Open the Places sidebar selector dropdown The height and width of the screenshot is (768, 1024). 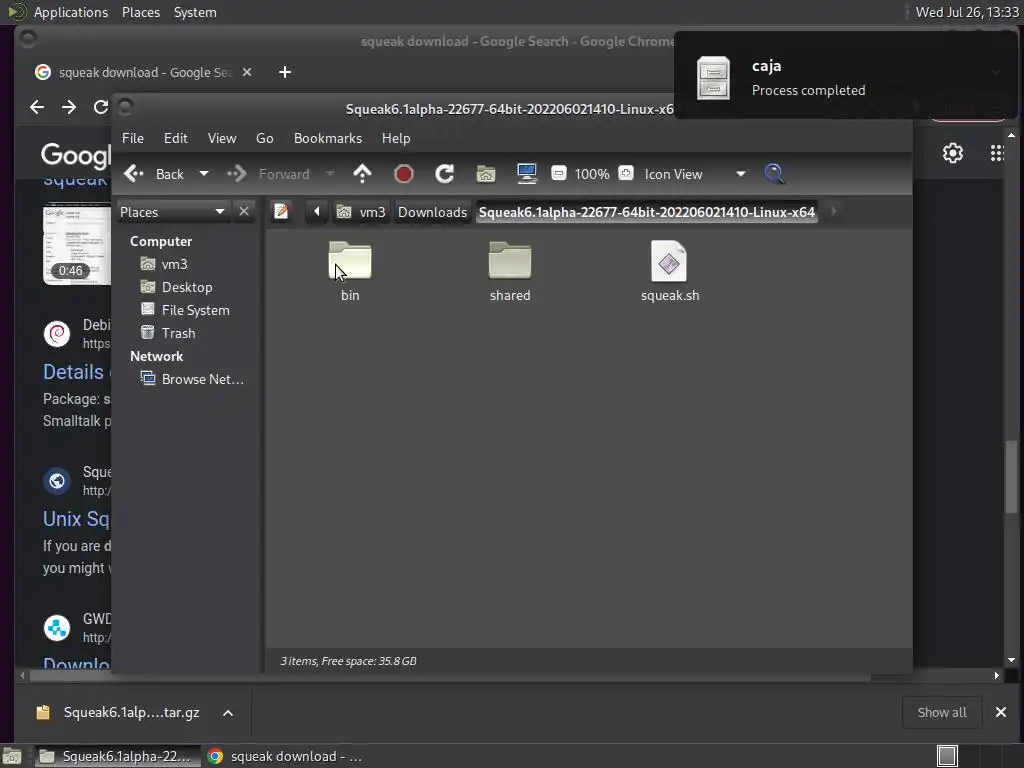[172, 212]
